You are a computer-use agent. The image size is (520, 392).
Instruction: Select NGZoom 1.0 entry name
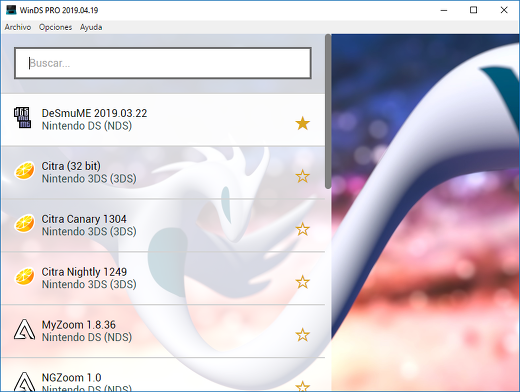[x=71, y=378]
